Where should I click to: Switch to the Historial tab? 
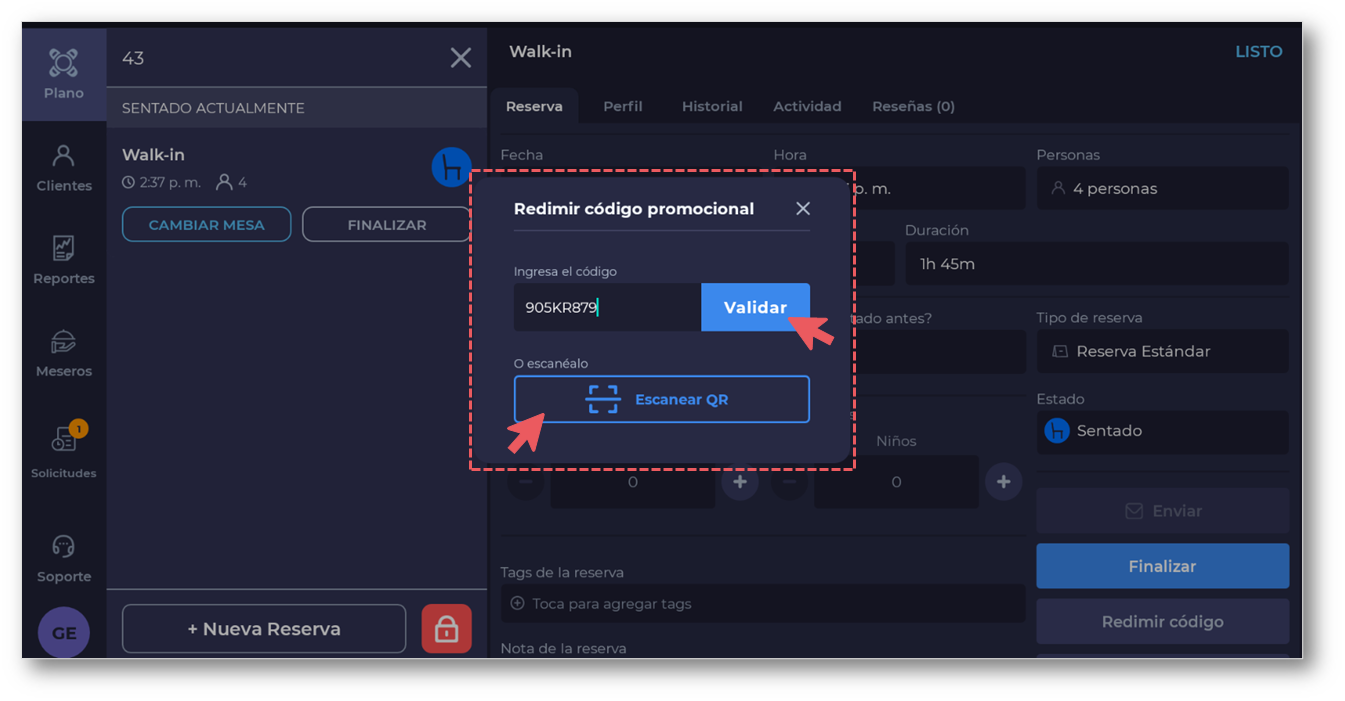tap(712, 106)
